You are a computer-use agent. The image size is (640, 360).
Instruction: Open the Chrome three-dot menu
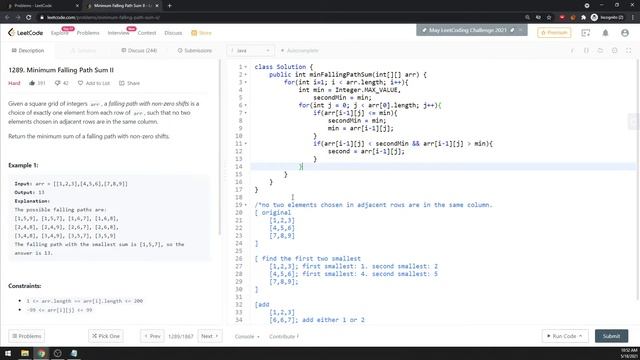[x=633, y=17]
